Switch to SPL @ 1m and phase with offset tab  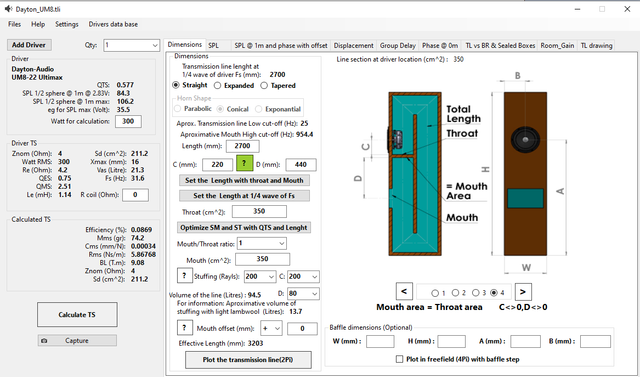pos(281,46)
